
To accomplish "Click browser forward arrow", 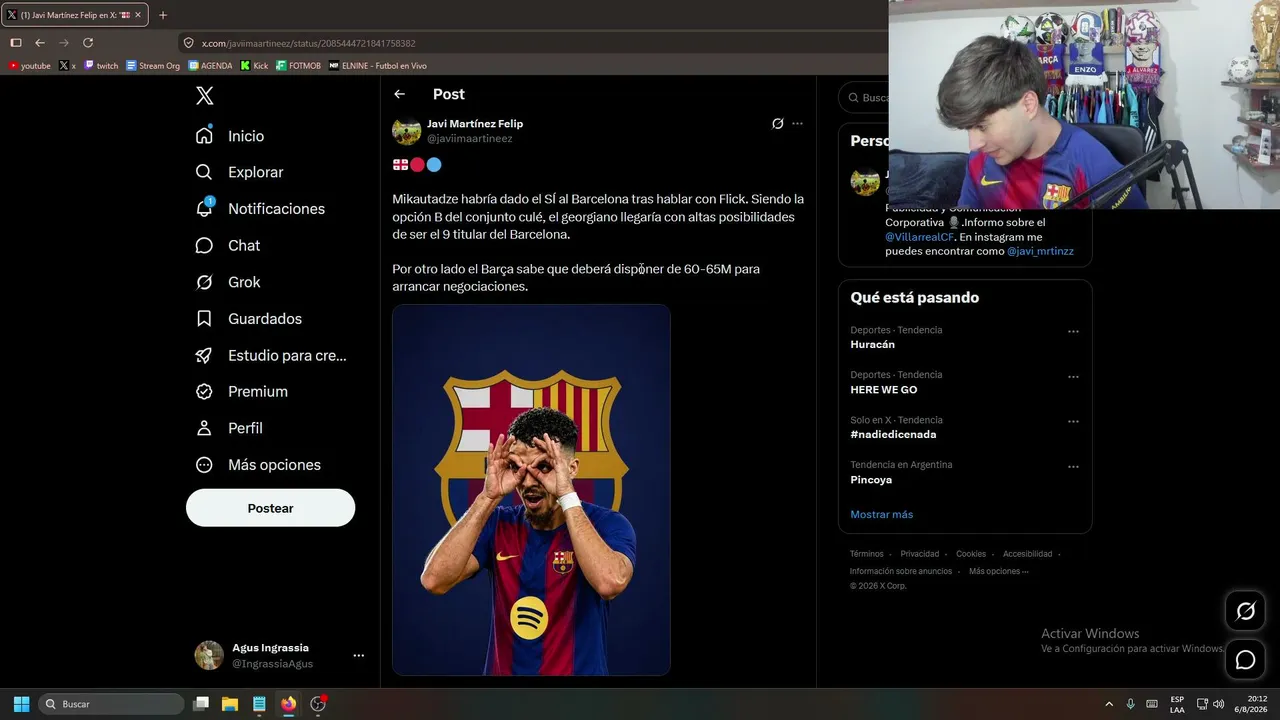I will tap(64, 43).
